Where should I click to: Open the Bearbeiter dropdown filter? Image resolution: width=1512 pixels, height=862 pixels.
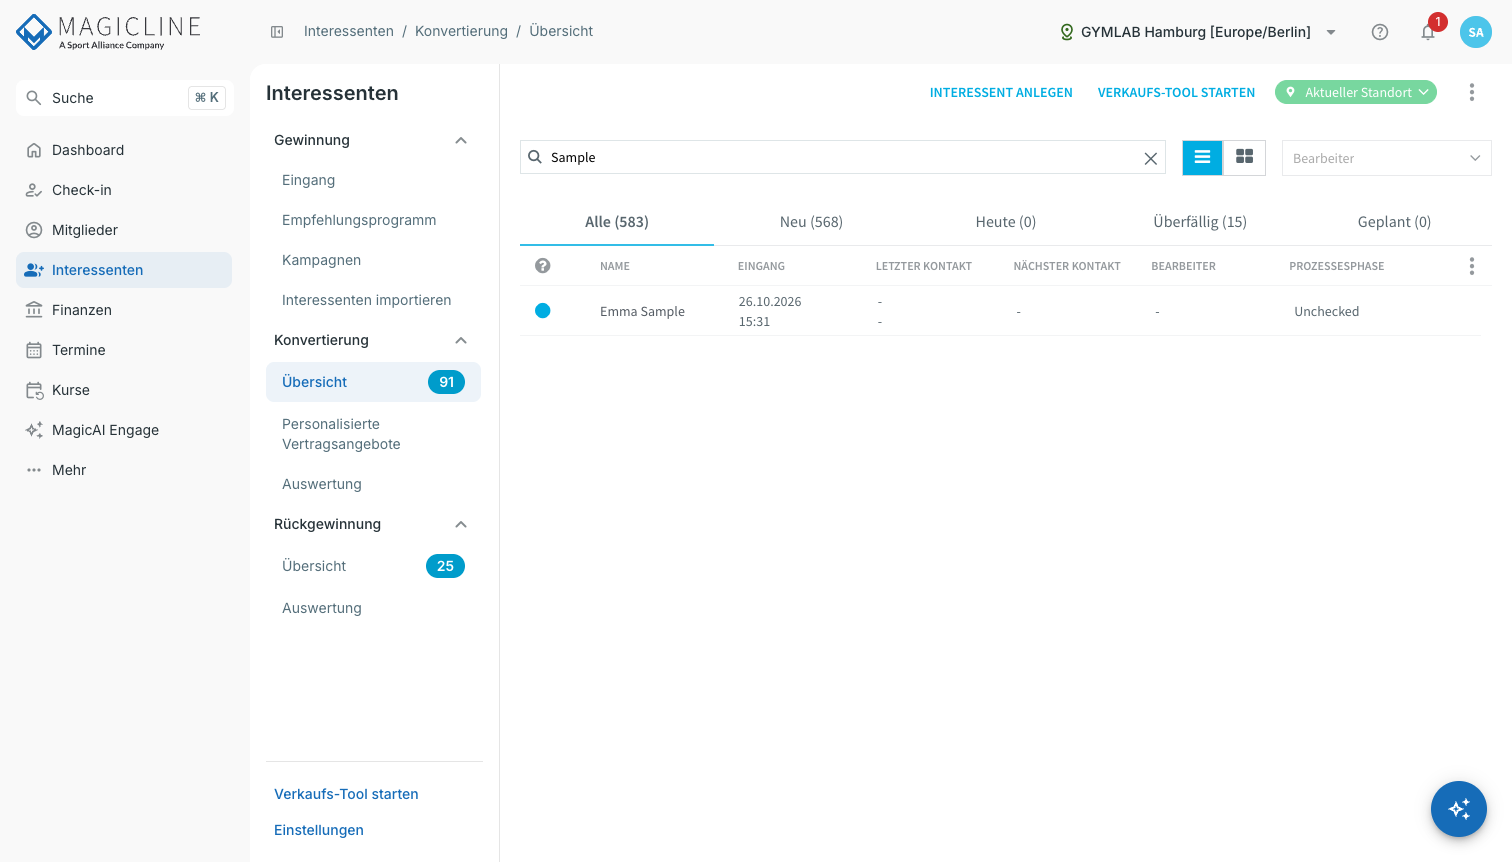pyautogui.click(x=1387, y=158)
